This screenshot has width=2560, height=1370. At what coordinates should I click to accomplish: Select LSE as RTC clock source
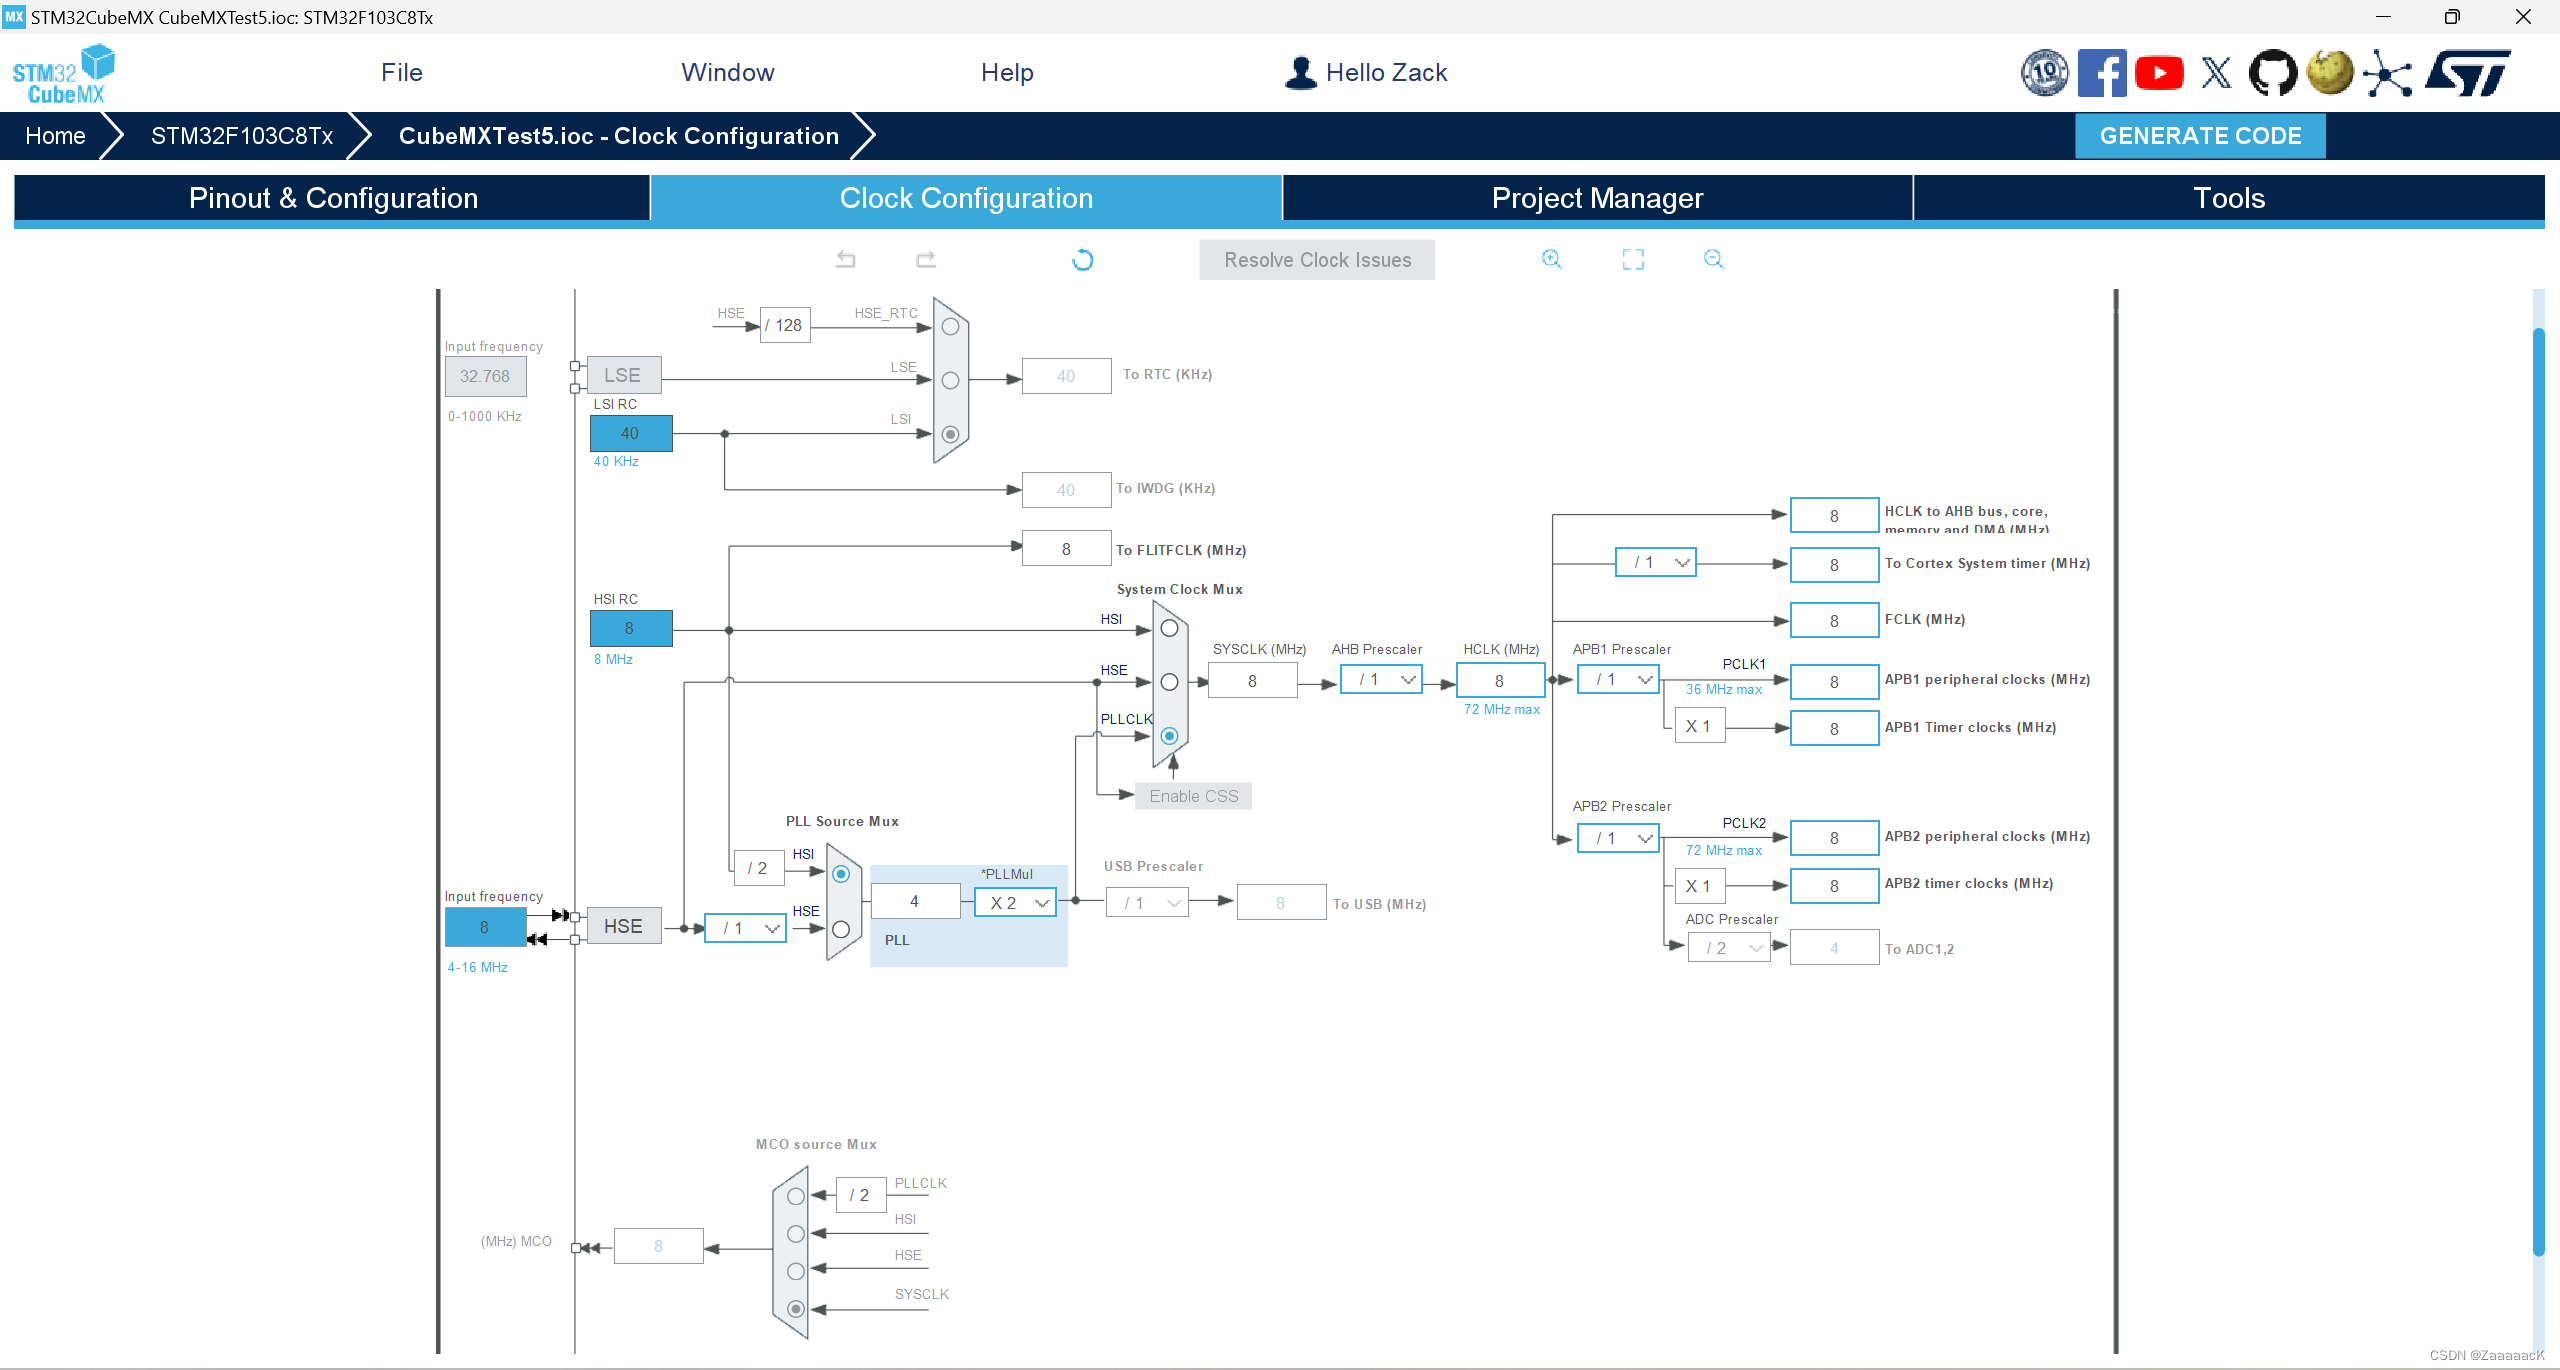(950, 381)
